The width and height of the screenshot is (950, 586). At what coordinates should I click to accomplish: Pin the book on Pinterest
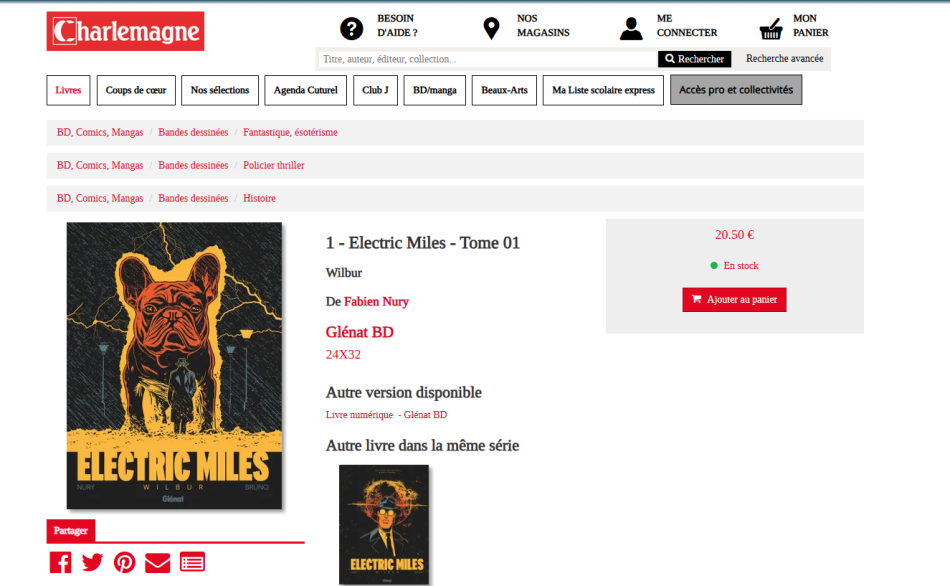pos(125,562)
